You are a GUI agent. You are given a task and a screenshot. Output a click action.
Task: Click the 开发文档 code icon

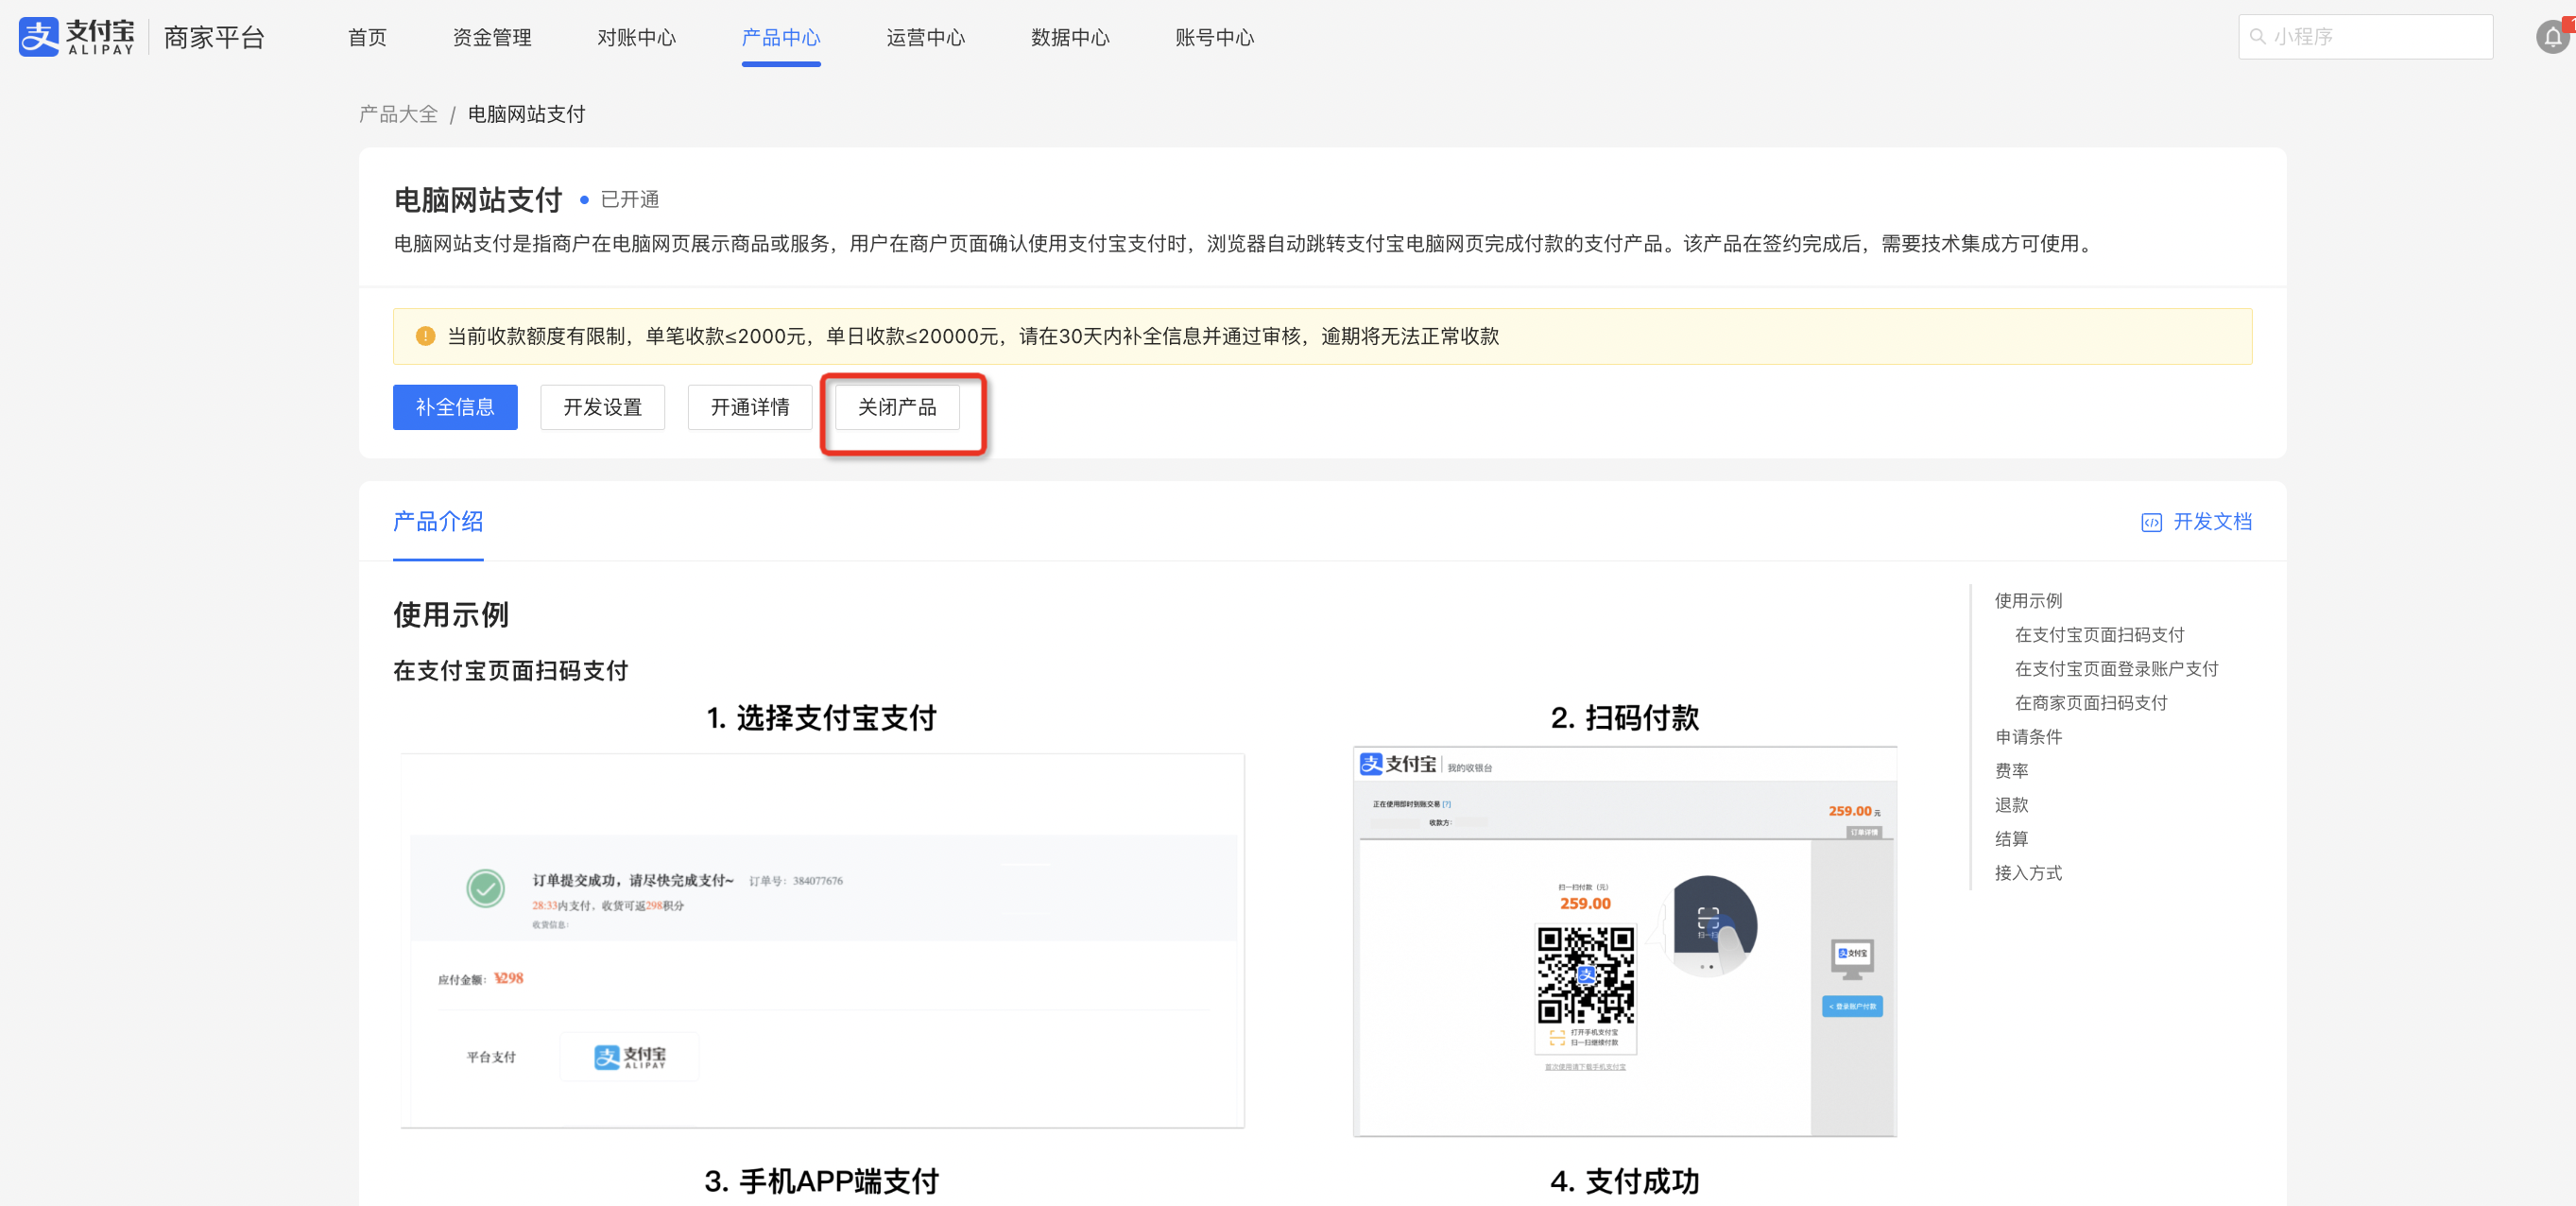tap(2151, 522)
